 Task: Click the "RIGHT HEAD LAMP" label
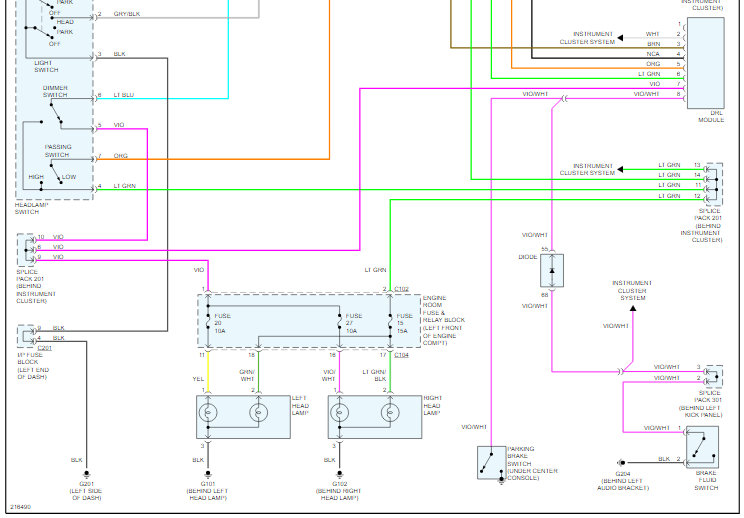point(432,406)
